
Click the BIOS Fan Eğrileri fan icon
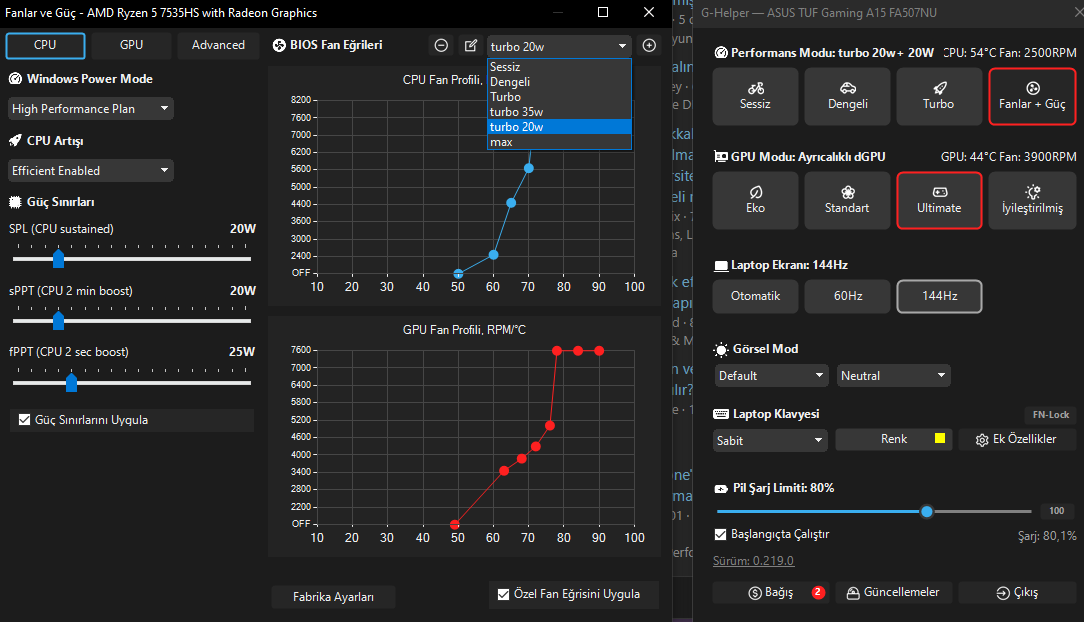(x=279, y=45)
